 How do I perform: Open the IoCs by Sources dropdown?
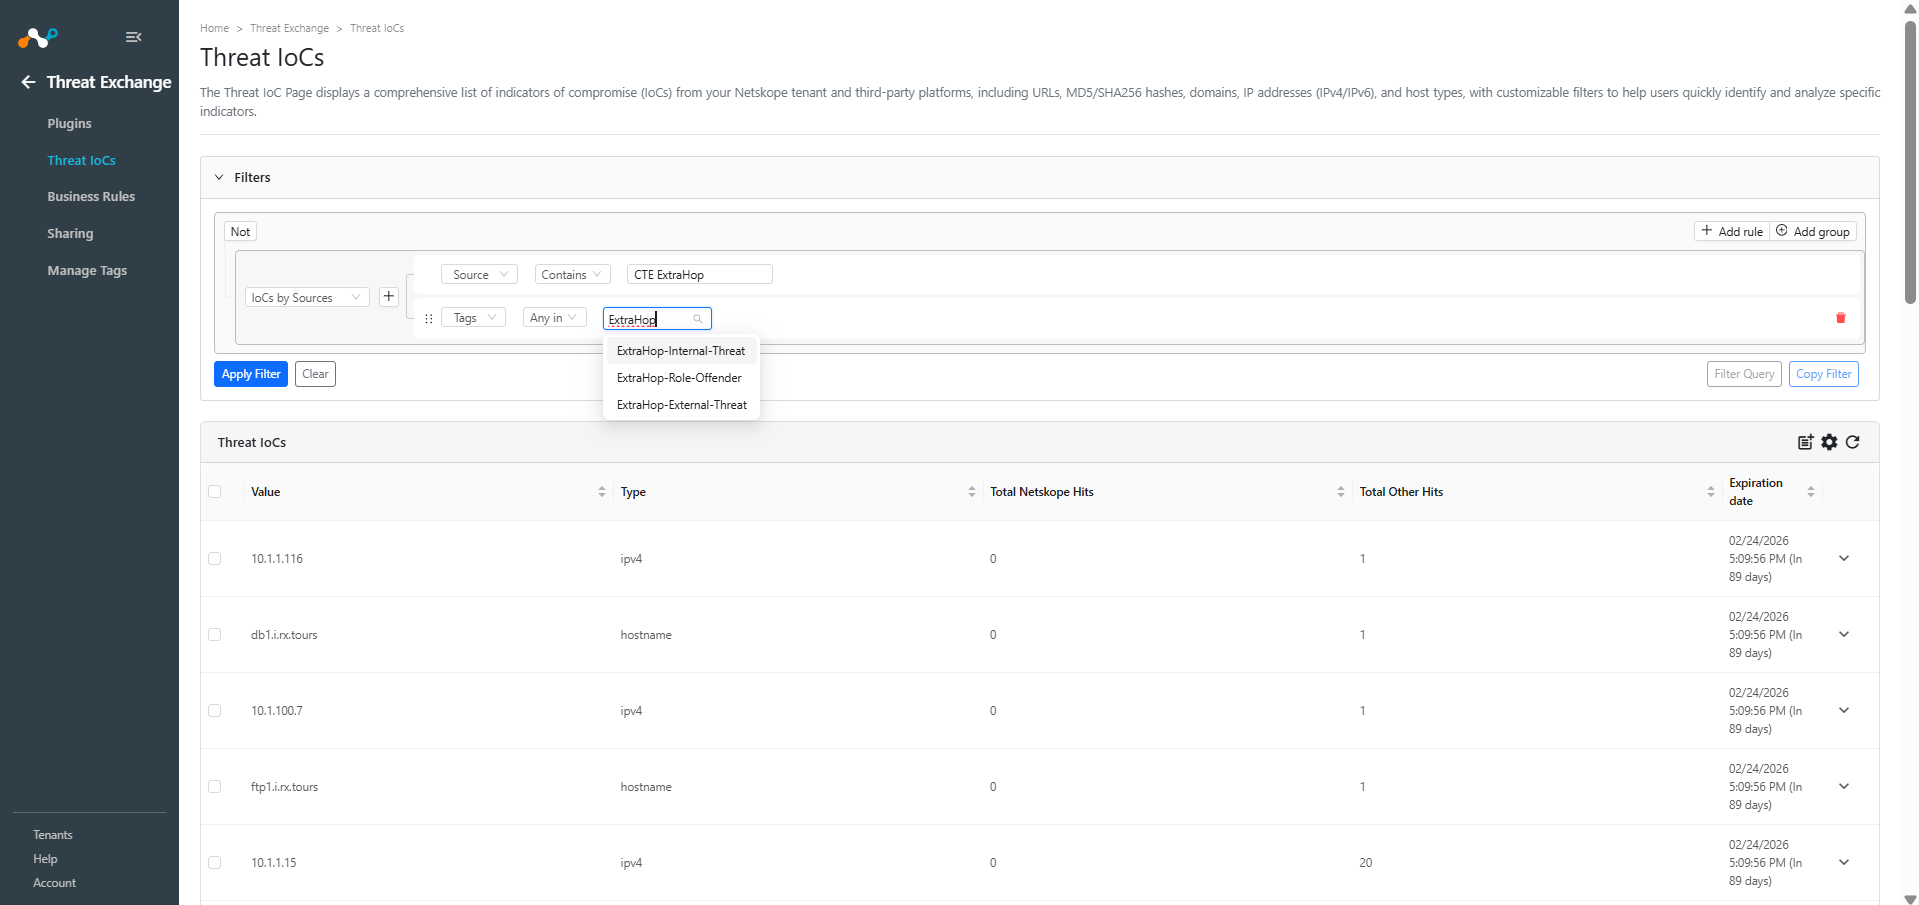[x=307, y=298]
